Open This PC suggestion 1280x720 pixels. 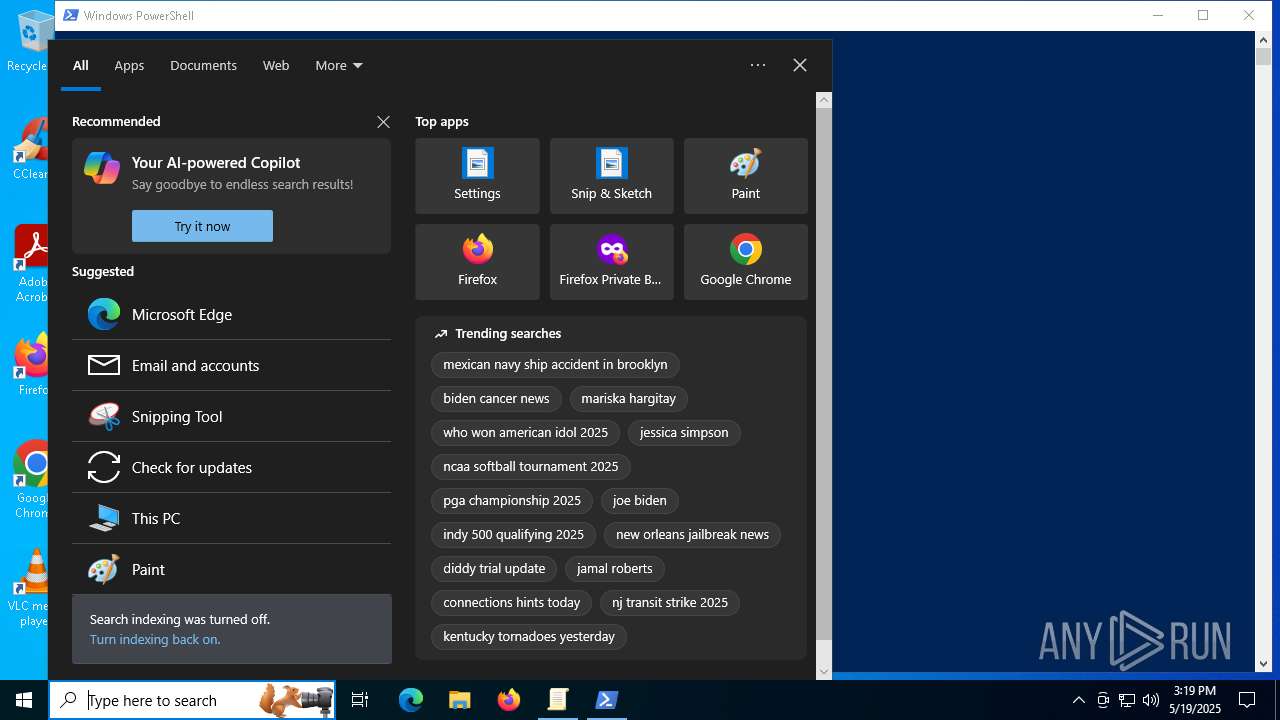tap(231, 518)
